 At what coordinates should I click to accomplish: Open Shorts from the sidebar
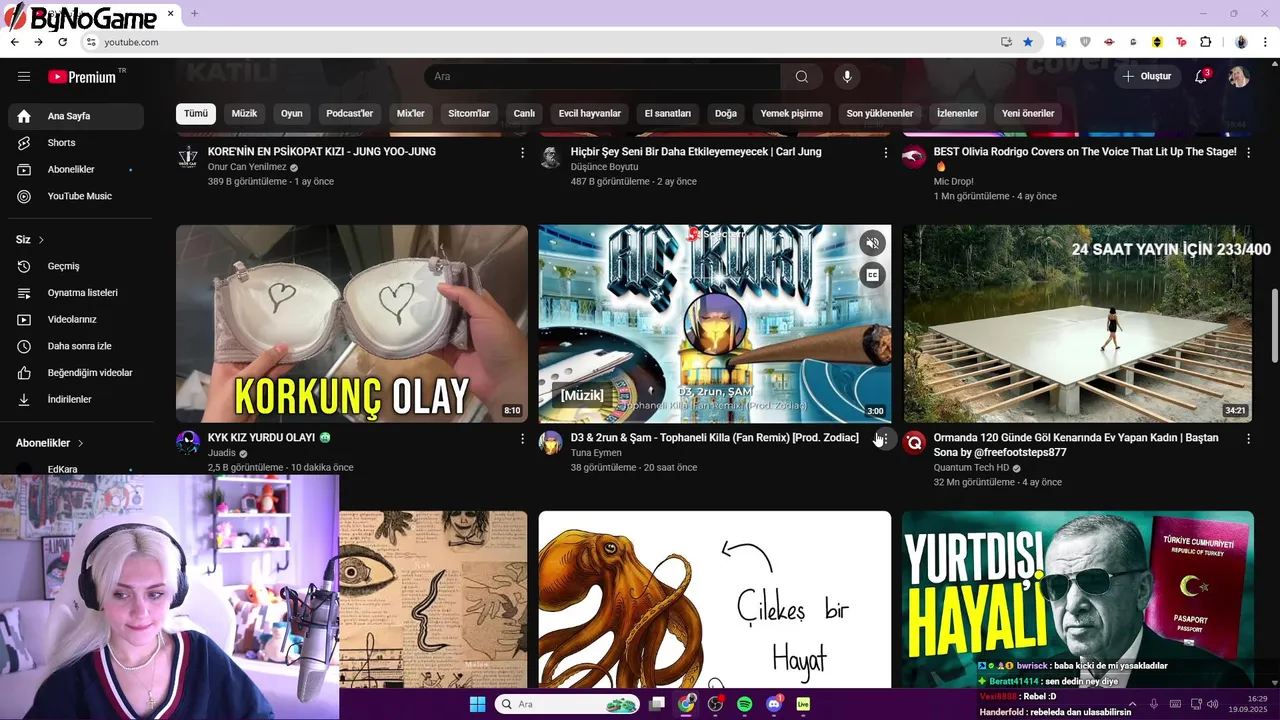(76, 143)
